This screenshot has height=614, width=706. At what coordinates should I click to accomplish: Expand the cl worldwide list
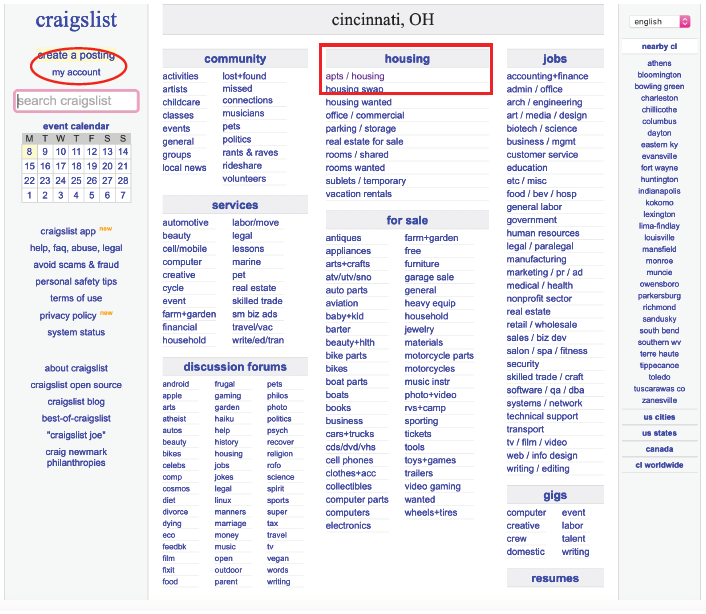coord(659,465)
